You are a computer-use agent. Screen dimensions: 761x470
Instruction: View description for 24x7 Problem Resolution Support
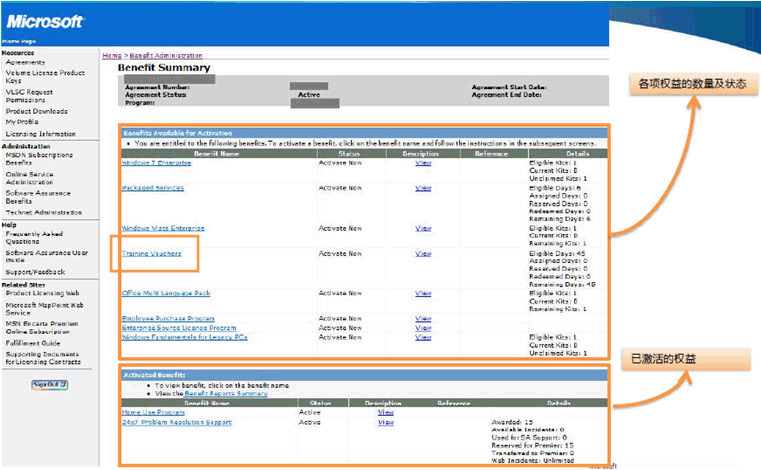[386, 422]
